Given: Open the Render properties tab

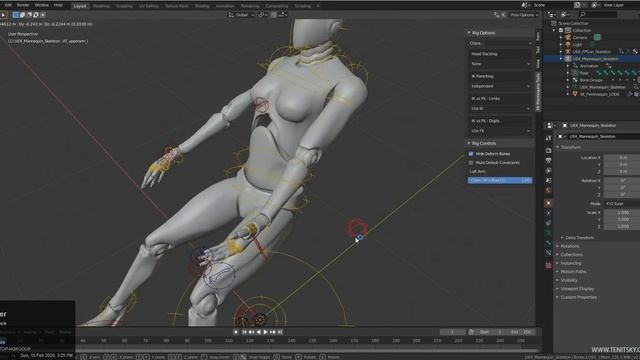Looking at the screenshot, I should point(549,151).
